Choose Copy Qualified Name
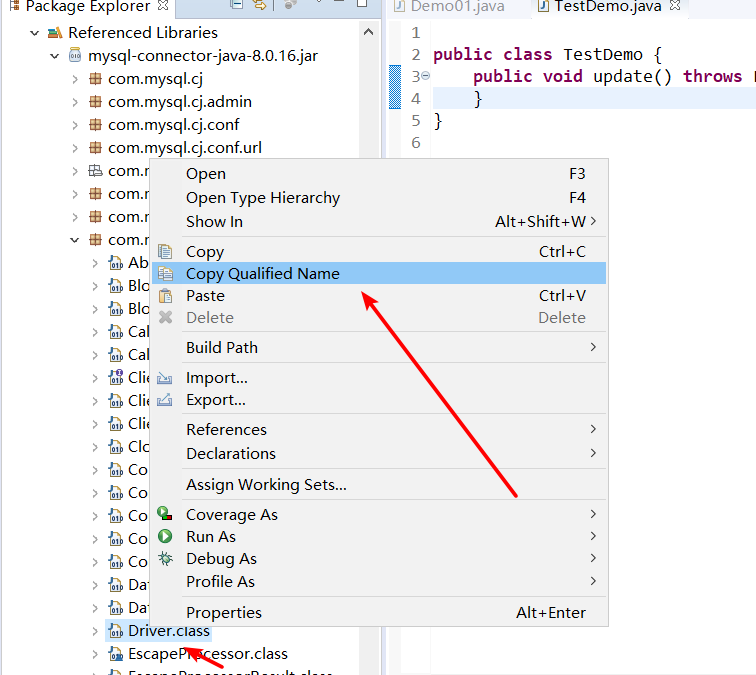756x675 pixels. click(379, 273)
